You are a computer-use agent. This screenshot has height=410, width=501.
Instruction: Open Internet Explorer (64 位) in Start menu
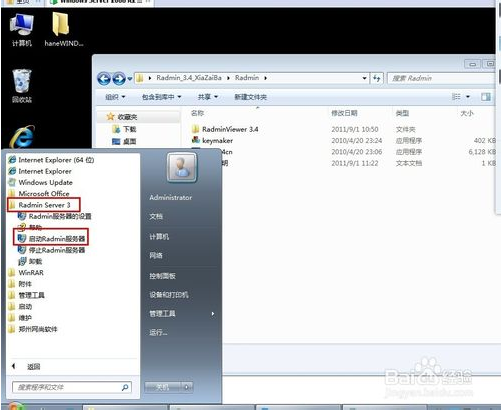pyautogui.click(x=51, y=160)
